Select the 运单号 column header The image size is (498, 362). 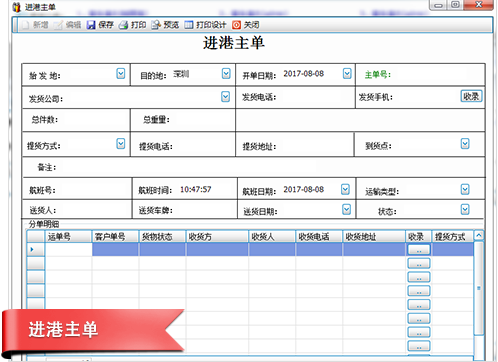pyautogui.click(x=68, y=237)
